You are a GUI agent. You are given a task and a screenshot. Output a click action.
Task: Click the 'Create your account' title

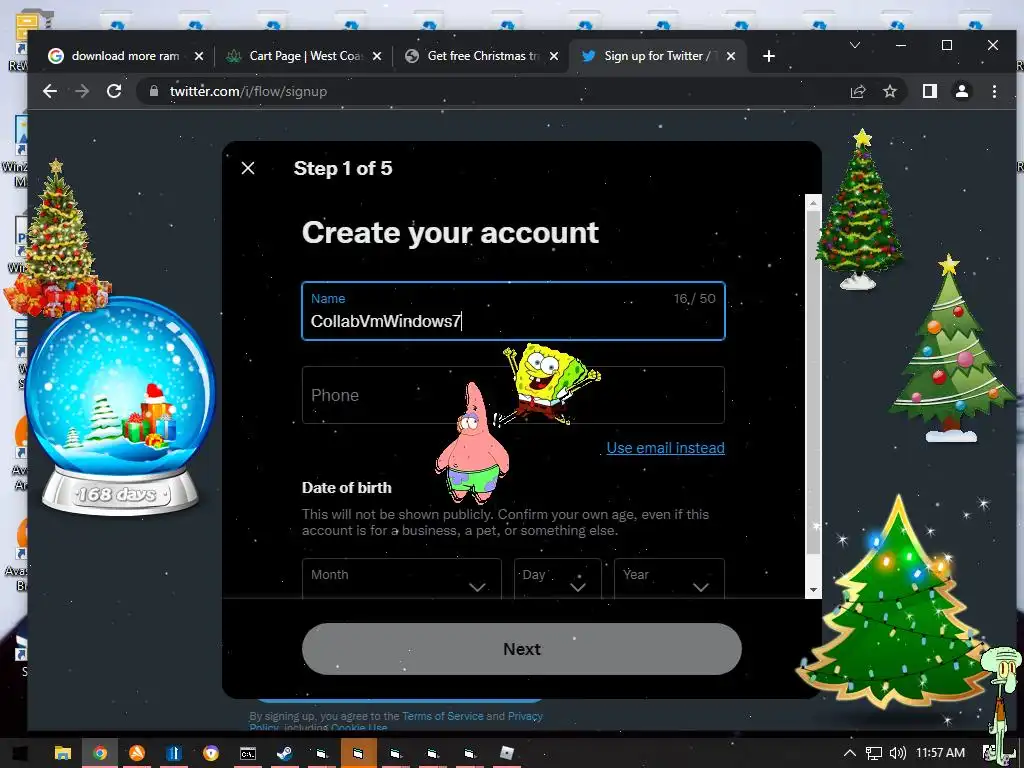click(x=450, y=232)
